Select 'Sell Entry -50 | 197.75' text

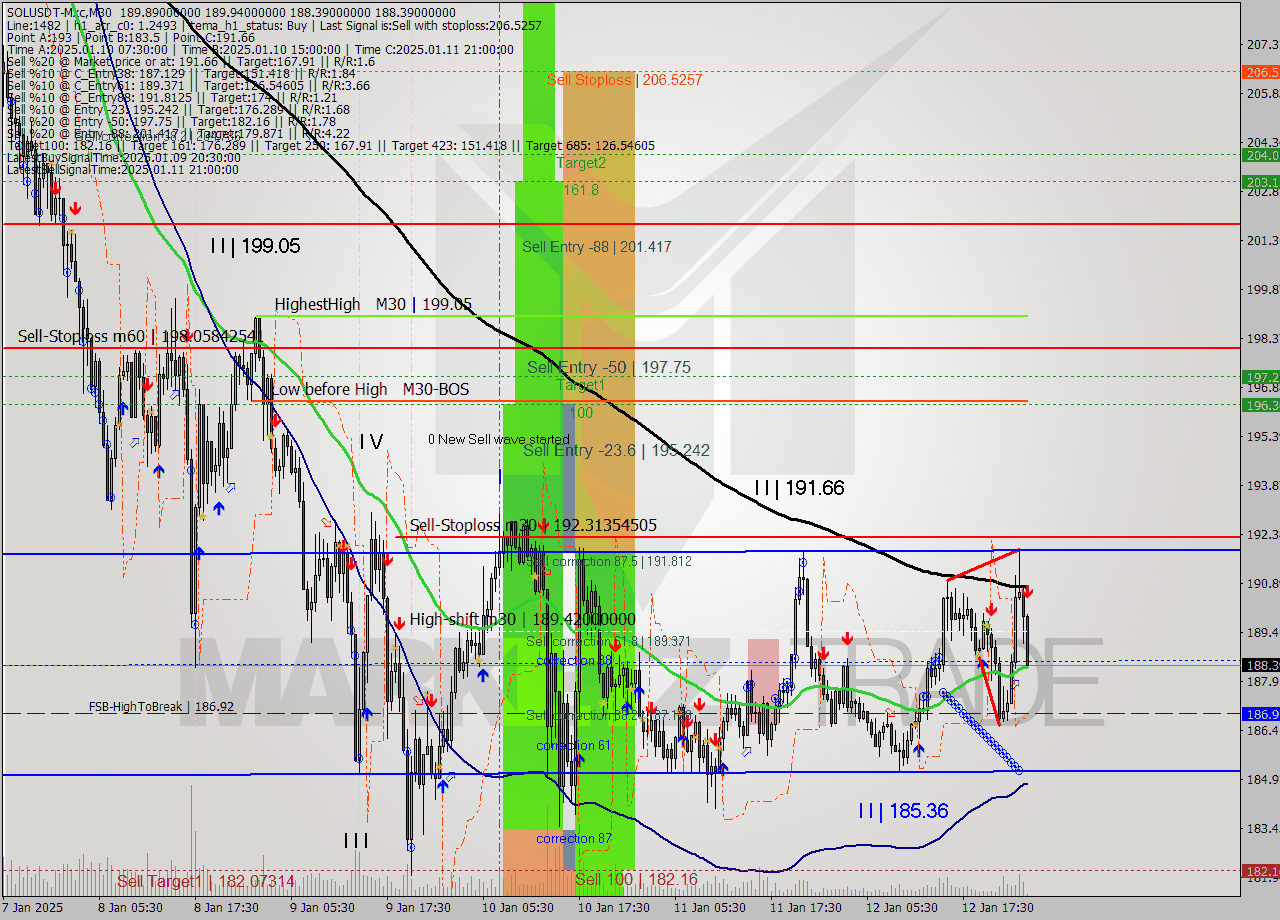click(609, 368)
